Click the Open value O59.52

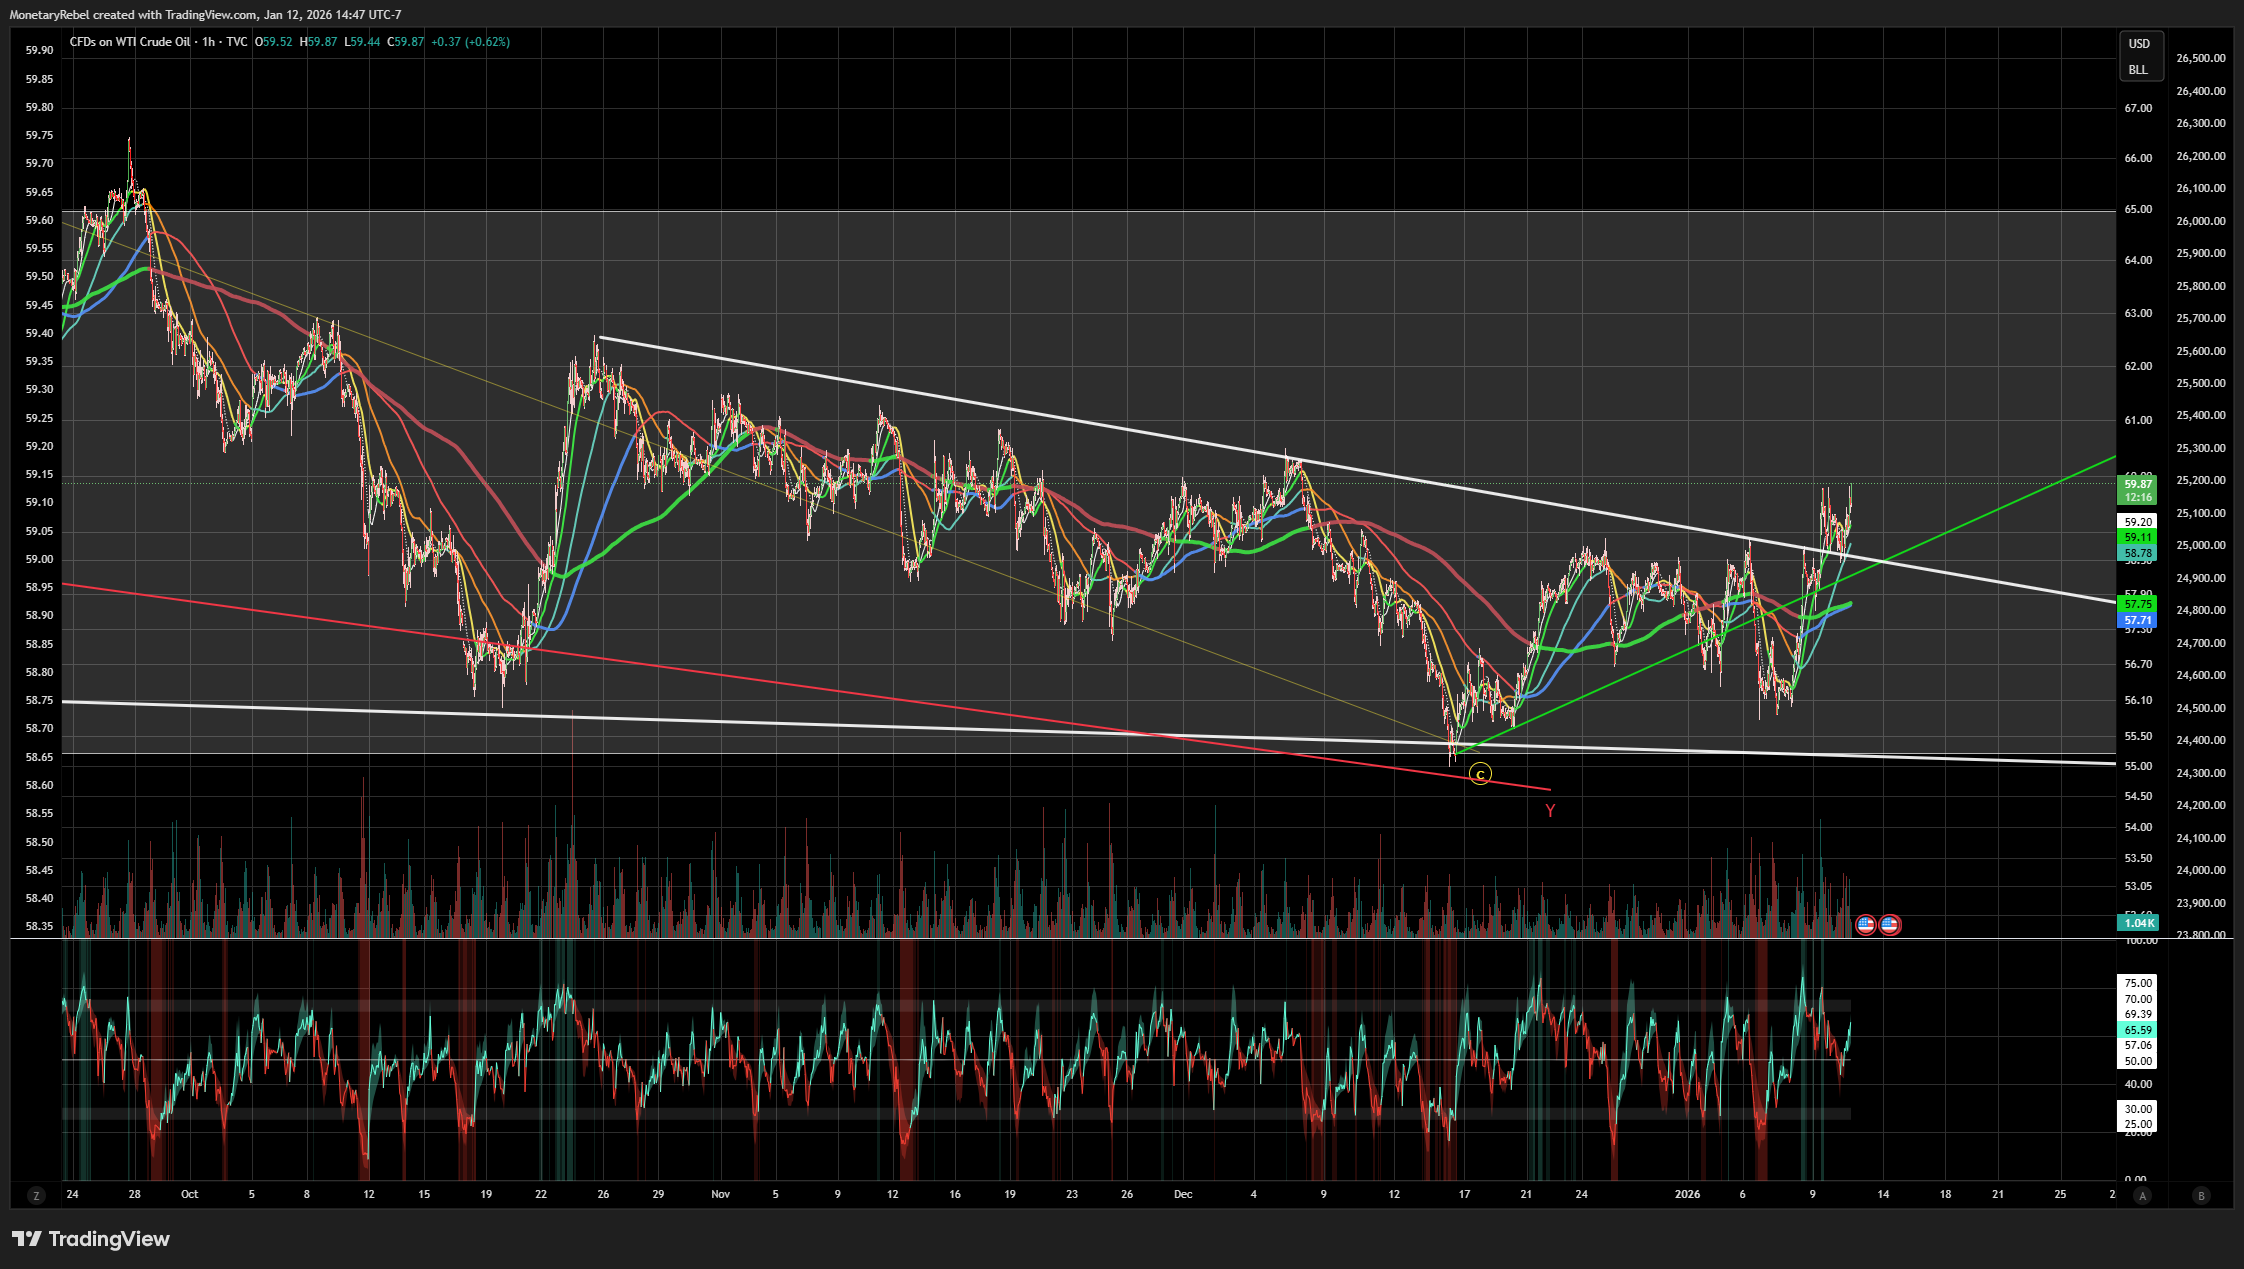[x=274, y=42]
